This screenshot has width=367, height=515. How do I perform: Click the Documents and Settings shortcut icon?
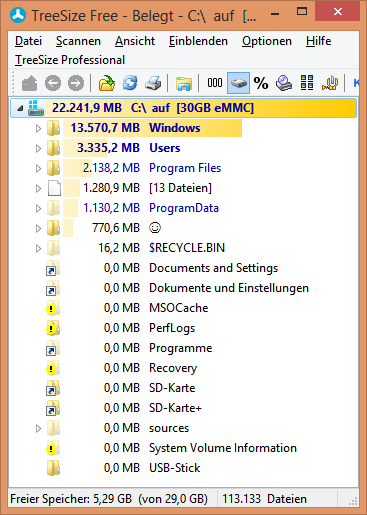(53, 268)
